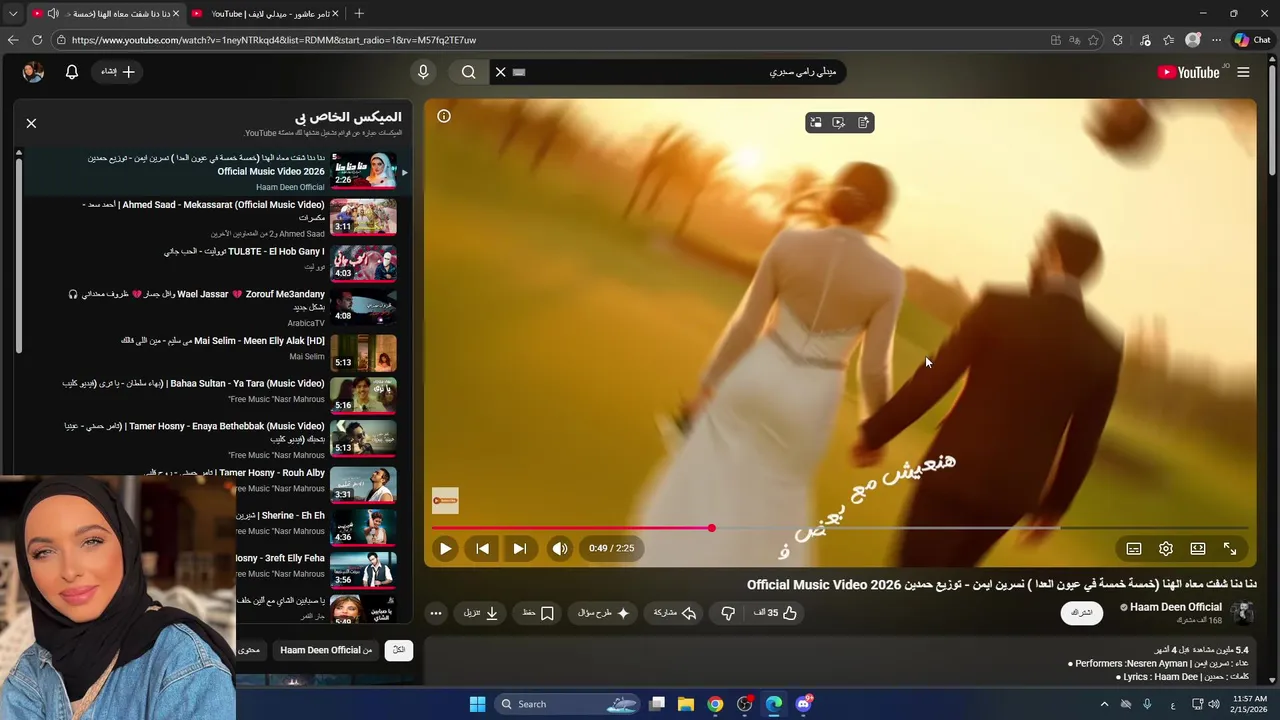The height and width of the screenshot is (720, 1280).
Task: Share the video
Action: pyautogui.click(x=675, y=613)
